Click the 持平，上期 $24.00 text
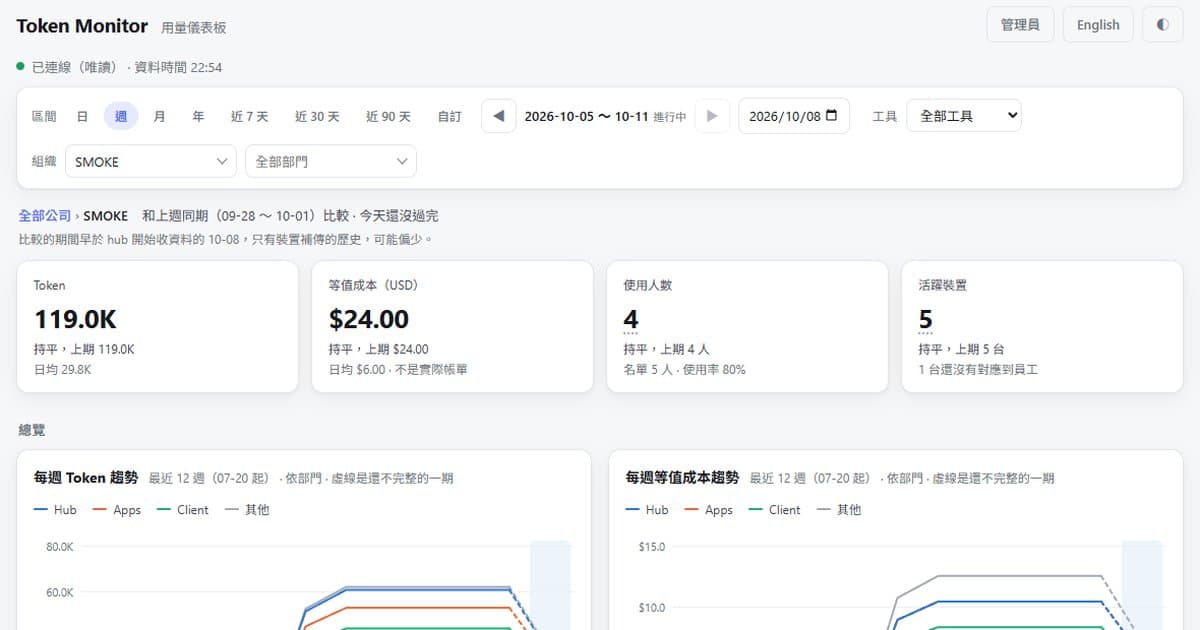Viewport: 1200px width, 630px height. tap(378, 349)
